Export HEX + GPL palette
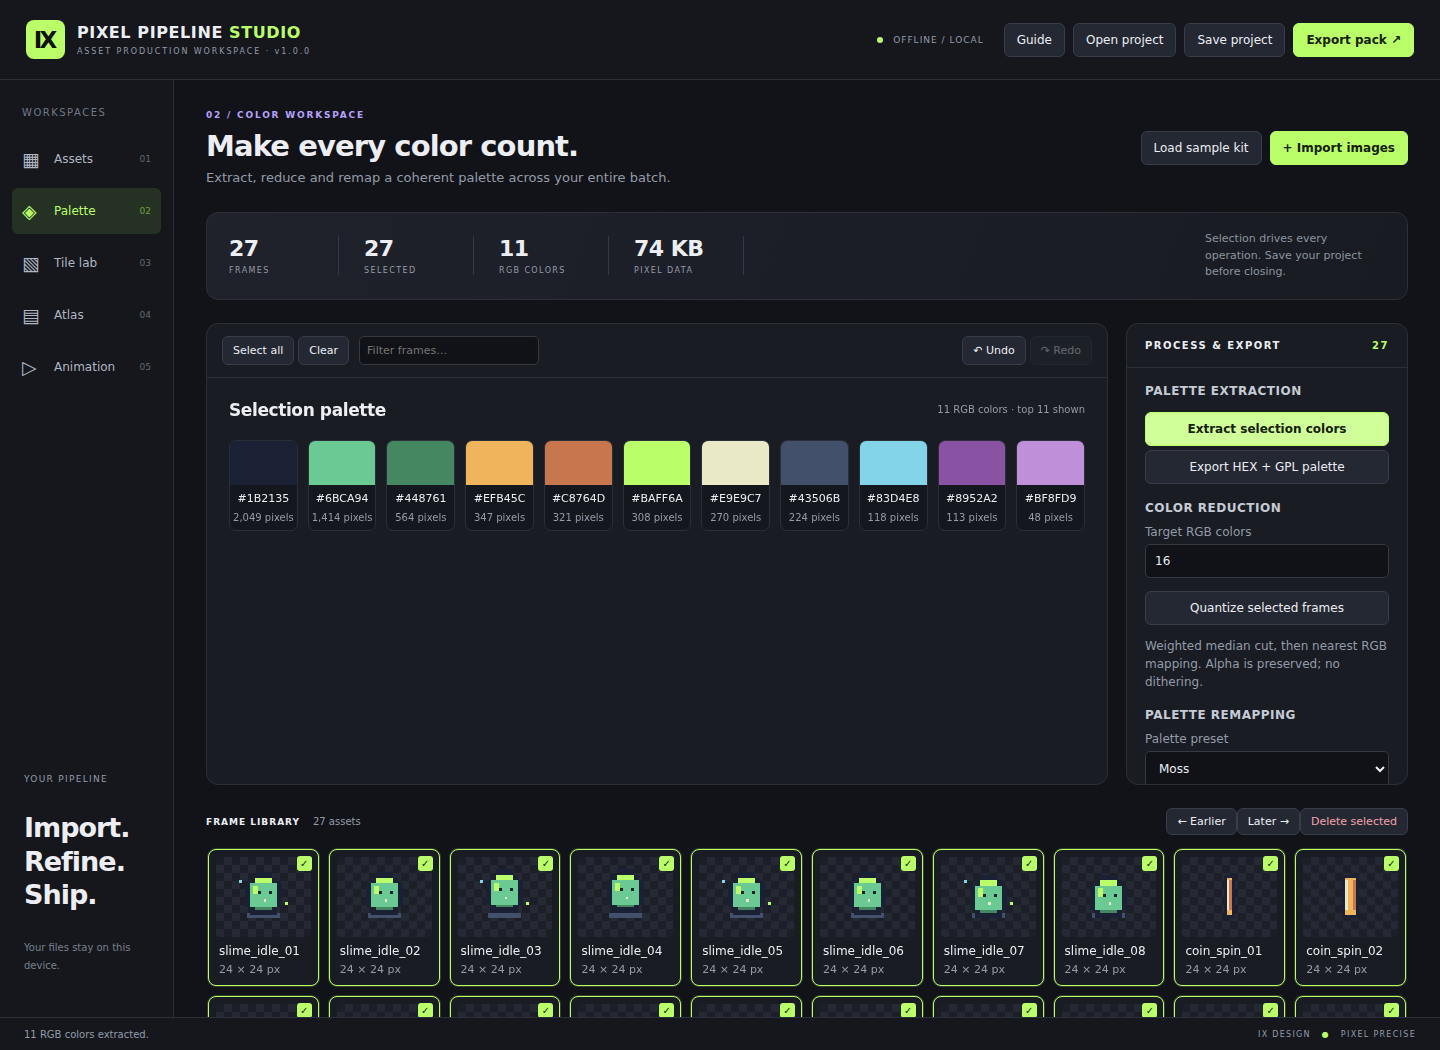1440x1050 pixels. [x=1267, y=467]
